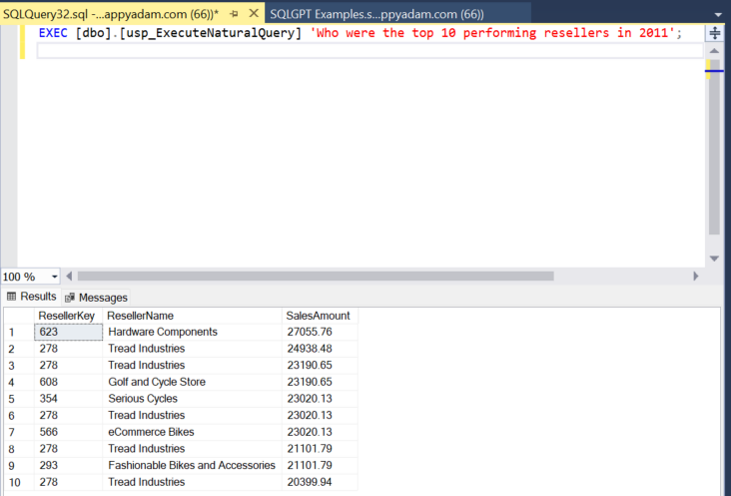Select row header number 7
This screenshot has width=731, height=496.
(19, 433)
